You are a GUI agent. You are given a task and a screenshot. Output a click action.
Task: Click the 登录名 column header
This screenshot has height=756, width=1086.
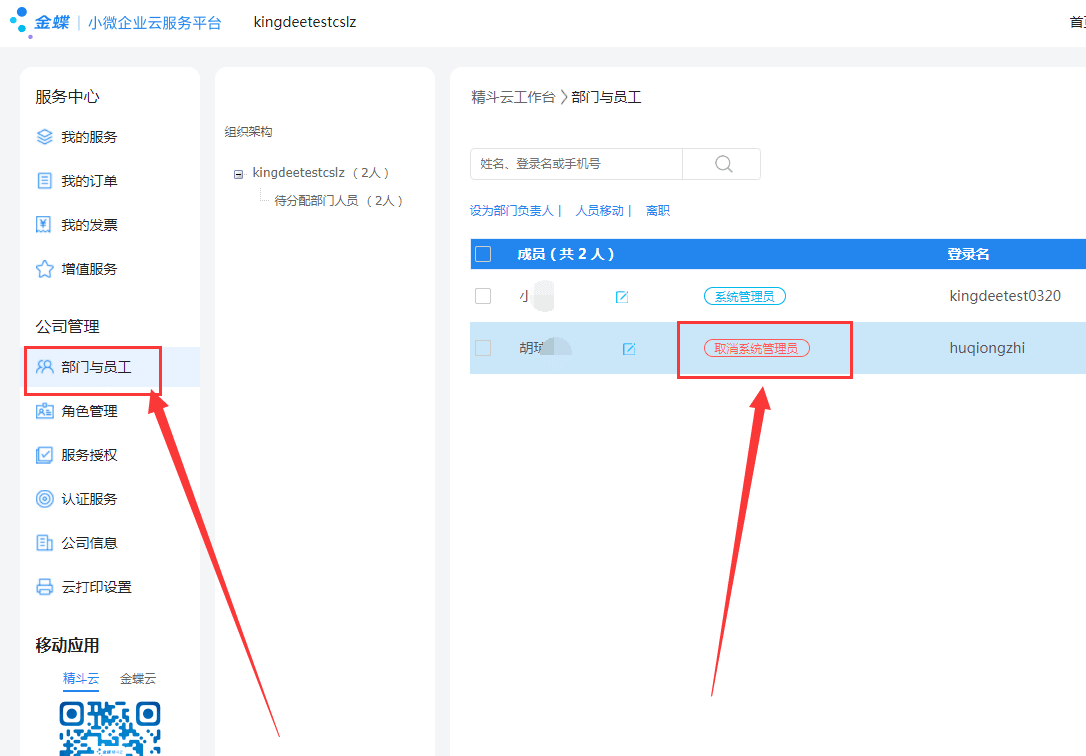coord(968,254)
